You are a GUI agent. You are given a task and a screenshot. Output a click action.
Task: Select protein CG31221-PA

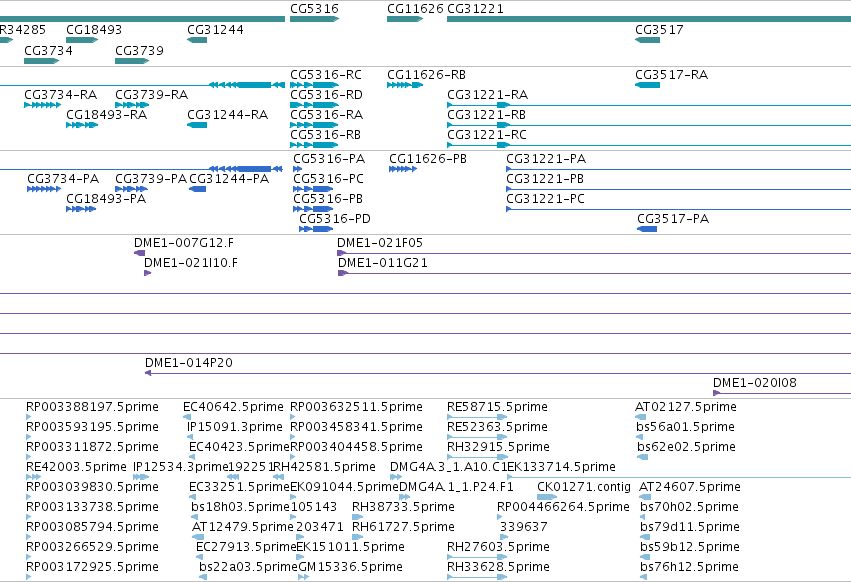pos(678,169)
